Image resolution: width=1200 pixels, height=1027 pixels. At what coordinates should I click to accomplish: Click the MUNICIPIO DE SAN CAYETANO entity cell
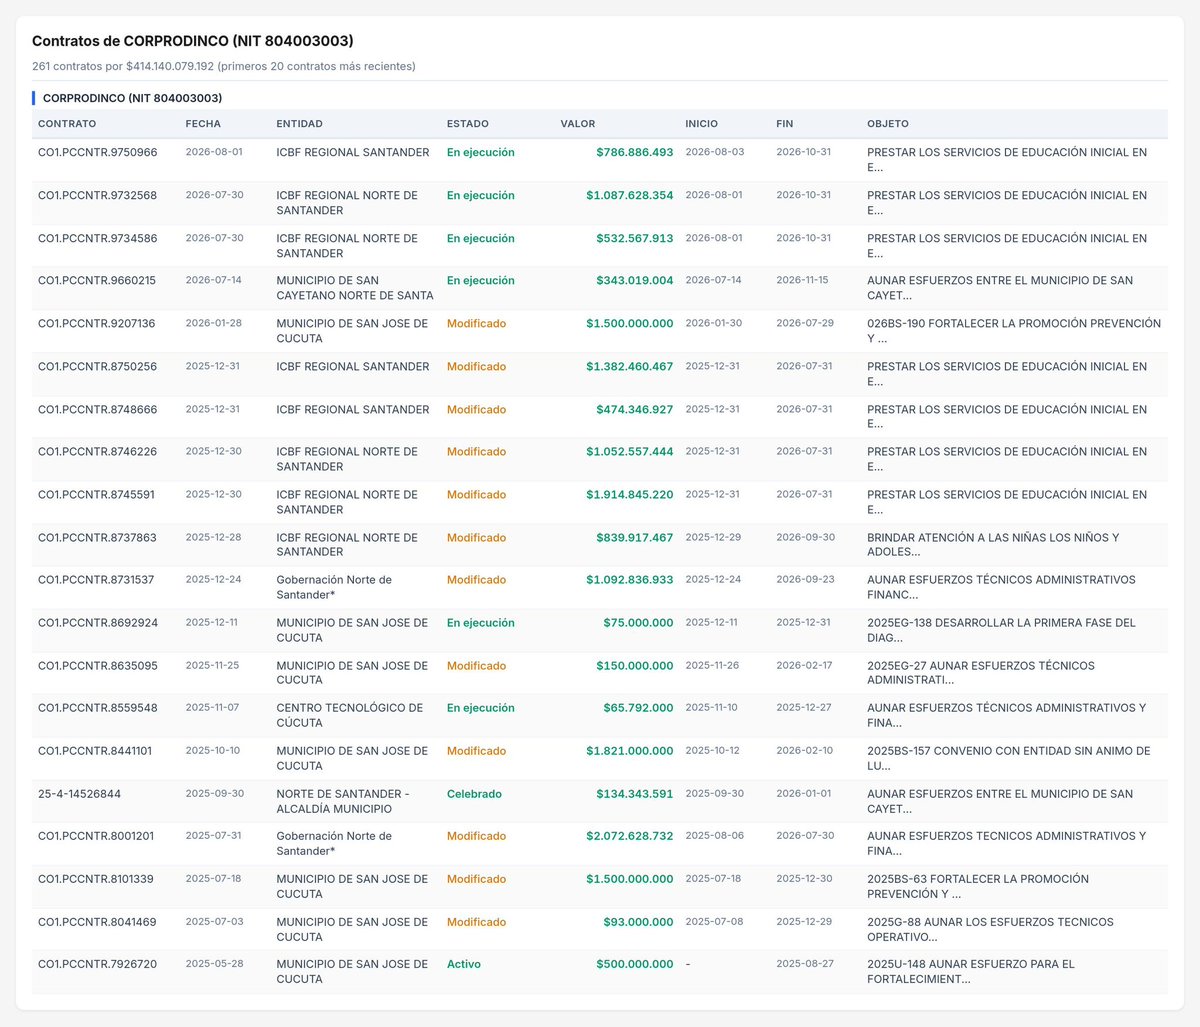click(x=355, y=288)
